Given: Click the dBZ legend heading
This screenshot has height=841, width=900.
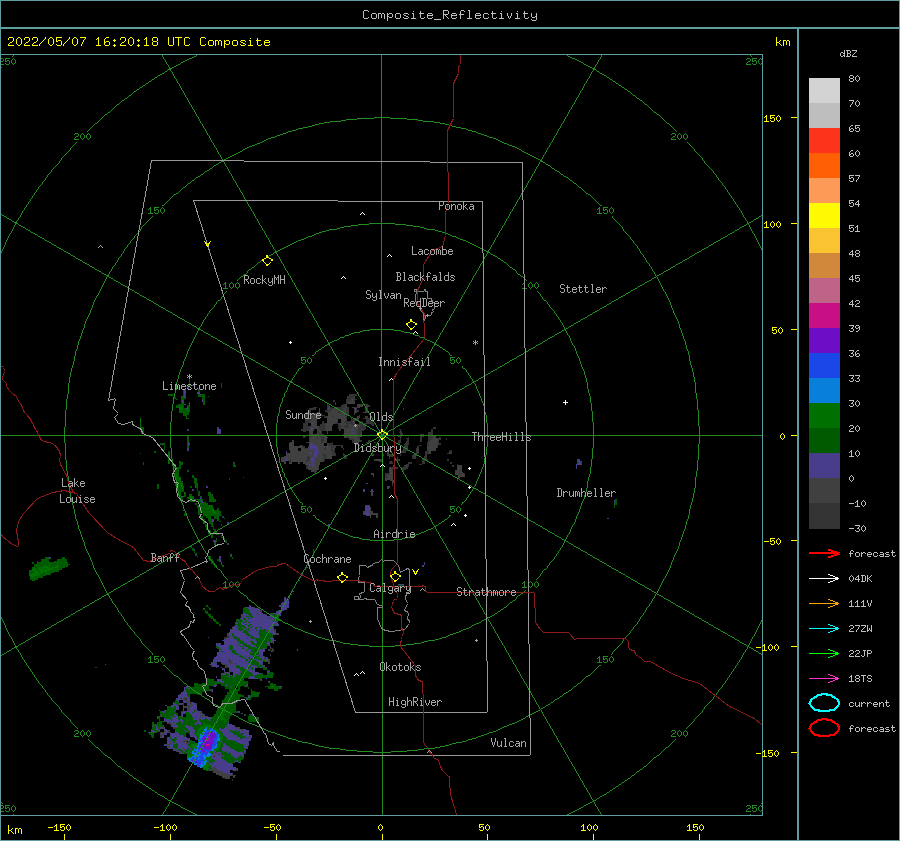Looking at the screenshot, I should coord(848,53).
